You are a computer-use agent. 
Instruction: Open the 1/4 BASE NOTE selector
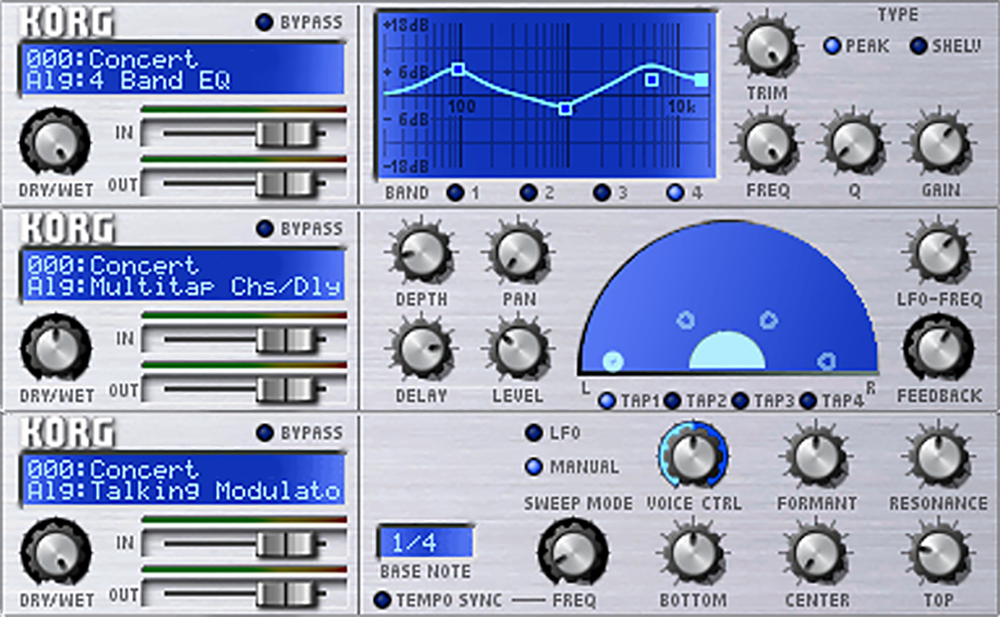(x=426, y=542)
